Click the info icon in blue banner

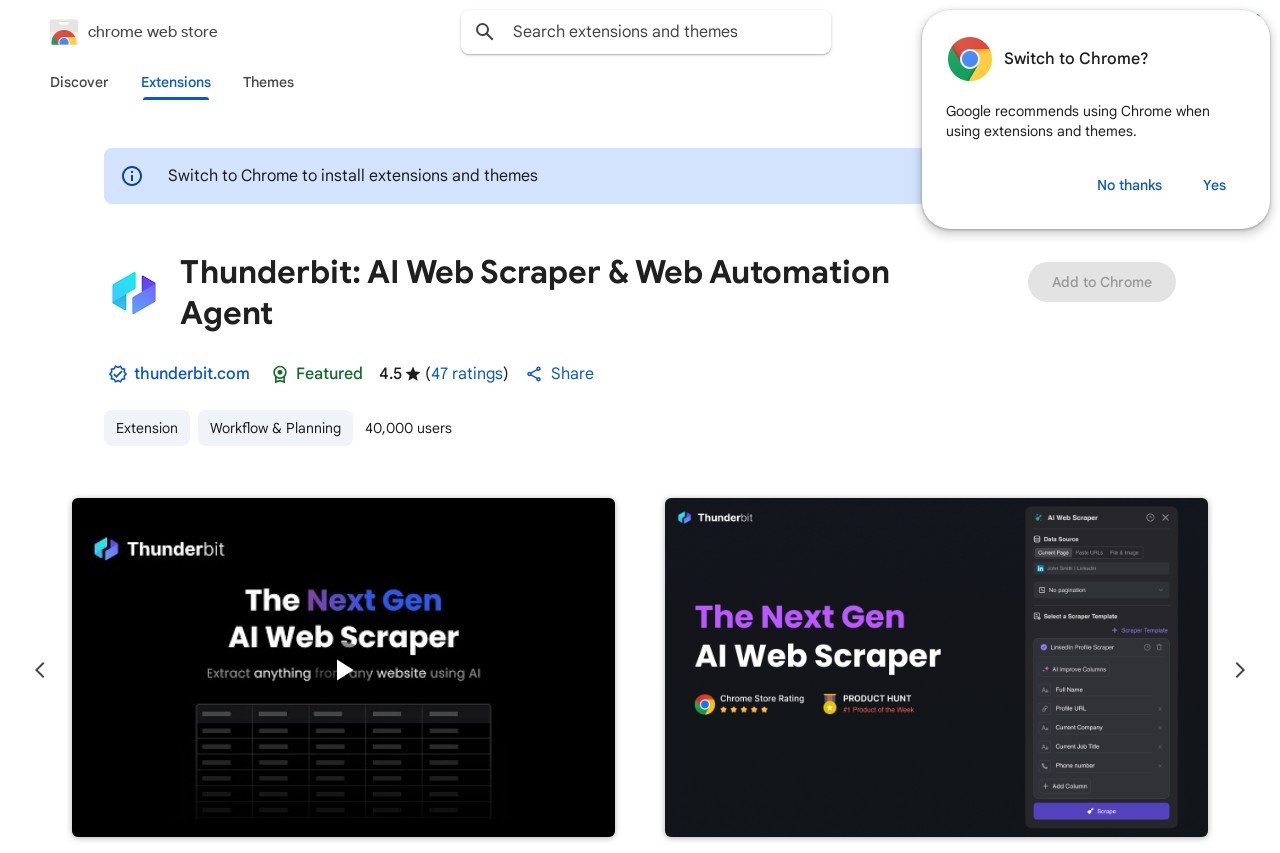point(132,176)
